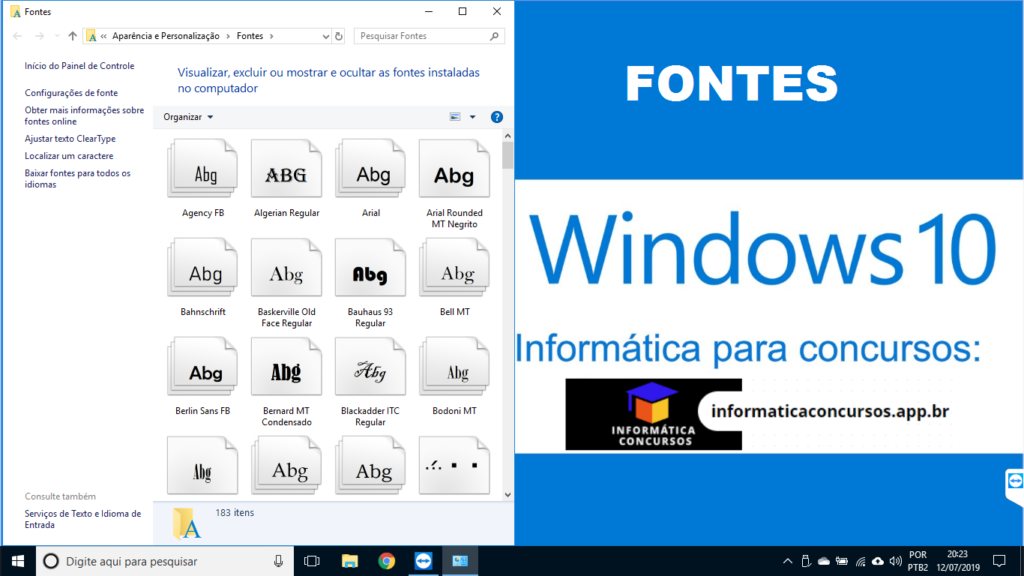This screenshot has height=576, width=1024.
Task: Click the Task View taskbar icon
Action: [x=312, y=561]
